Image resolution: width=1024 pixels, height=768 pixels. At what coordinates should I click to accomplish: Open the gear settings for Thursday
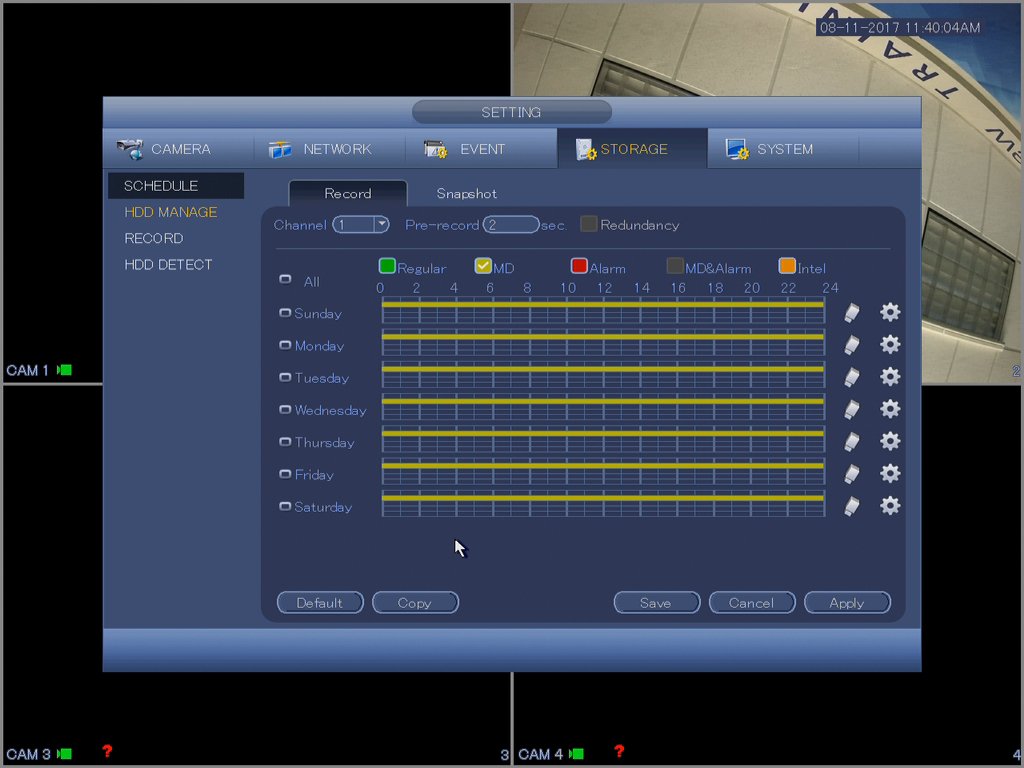pos(889,441)
